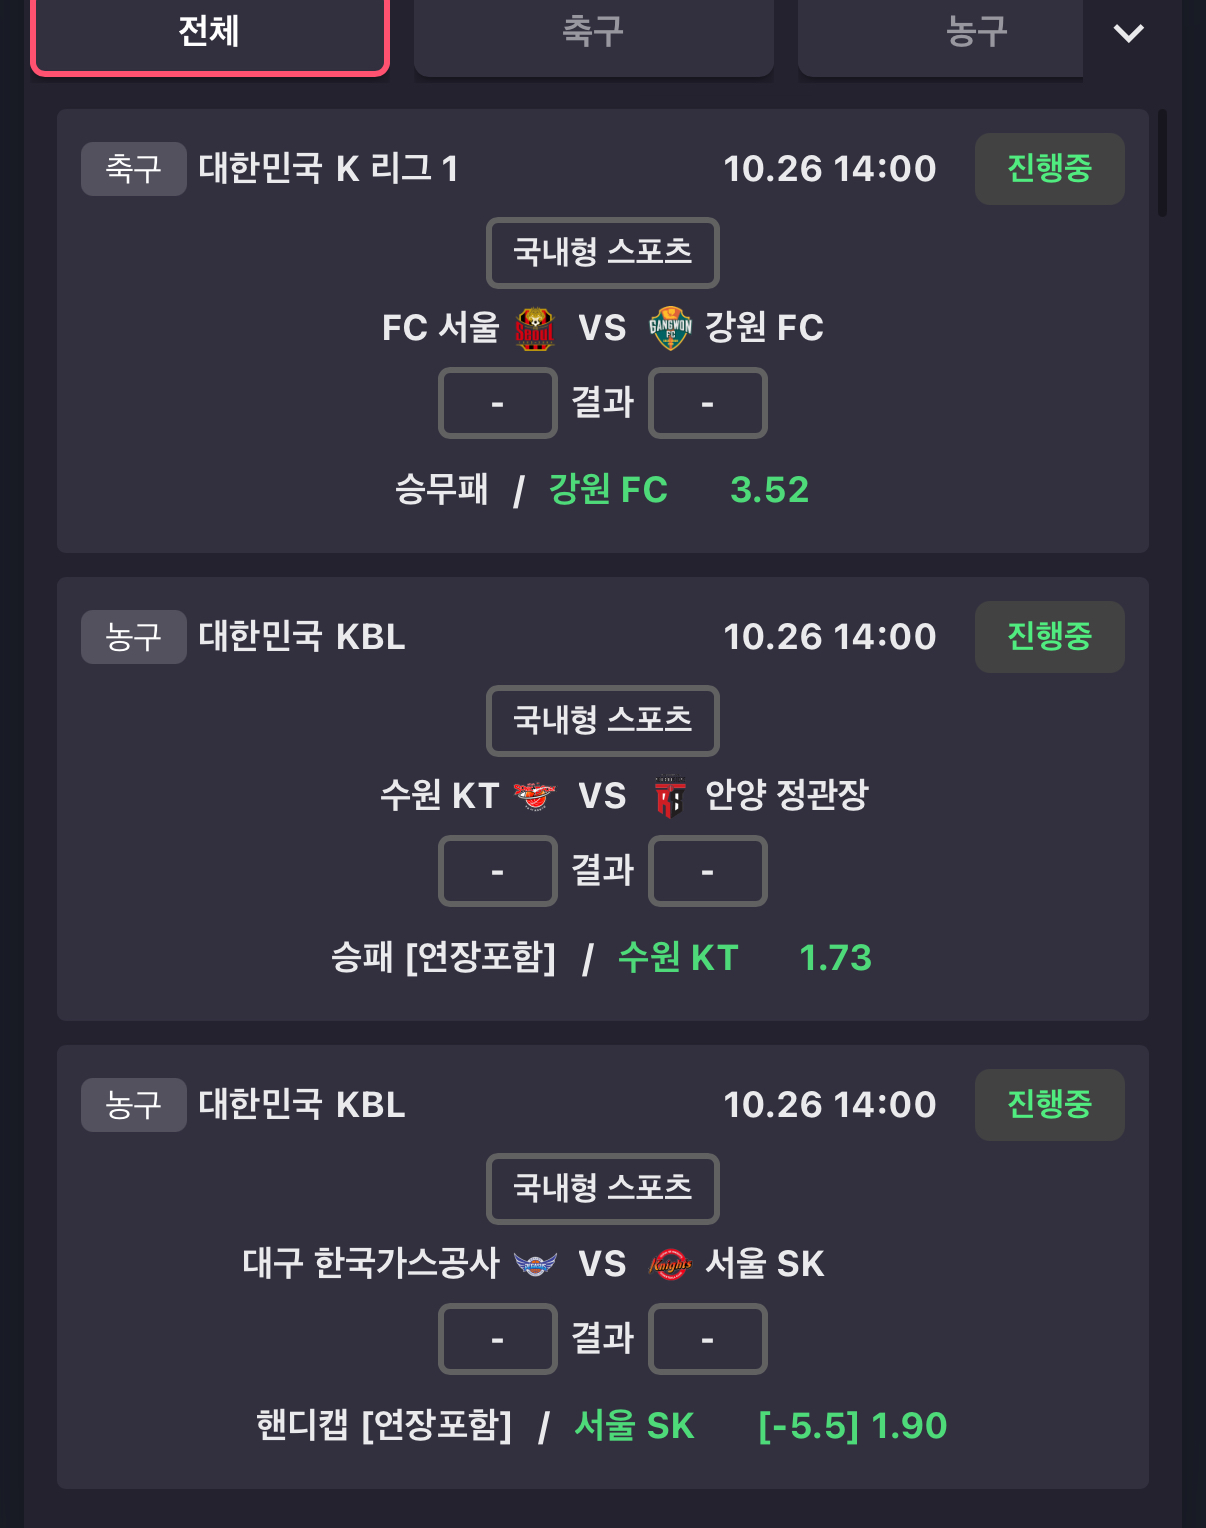Click the 강원 FC 3.52 odds pick
The width and height of the screenshot is (1206, 1528).
(x=678, y=490)
